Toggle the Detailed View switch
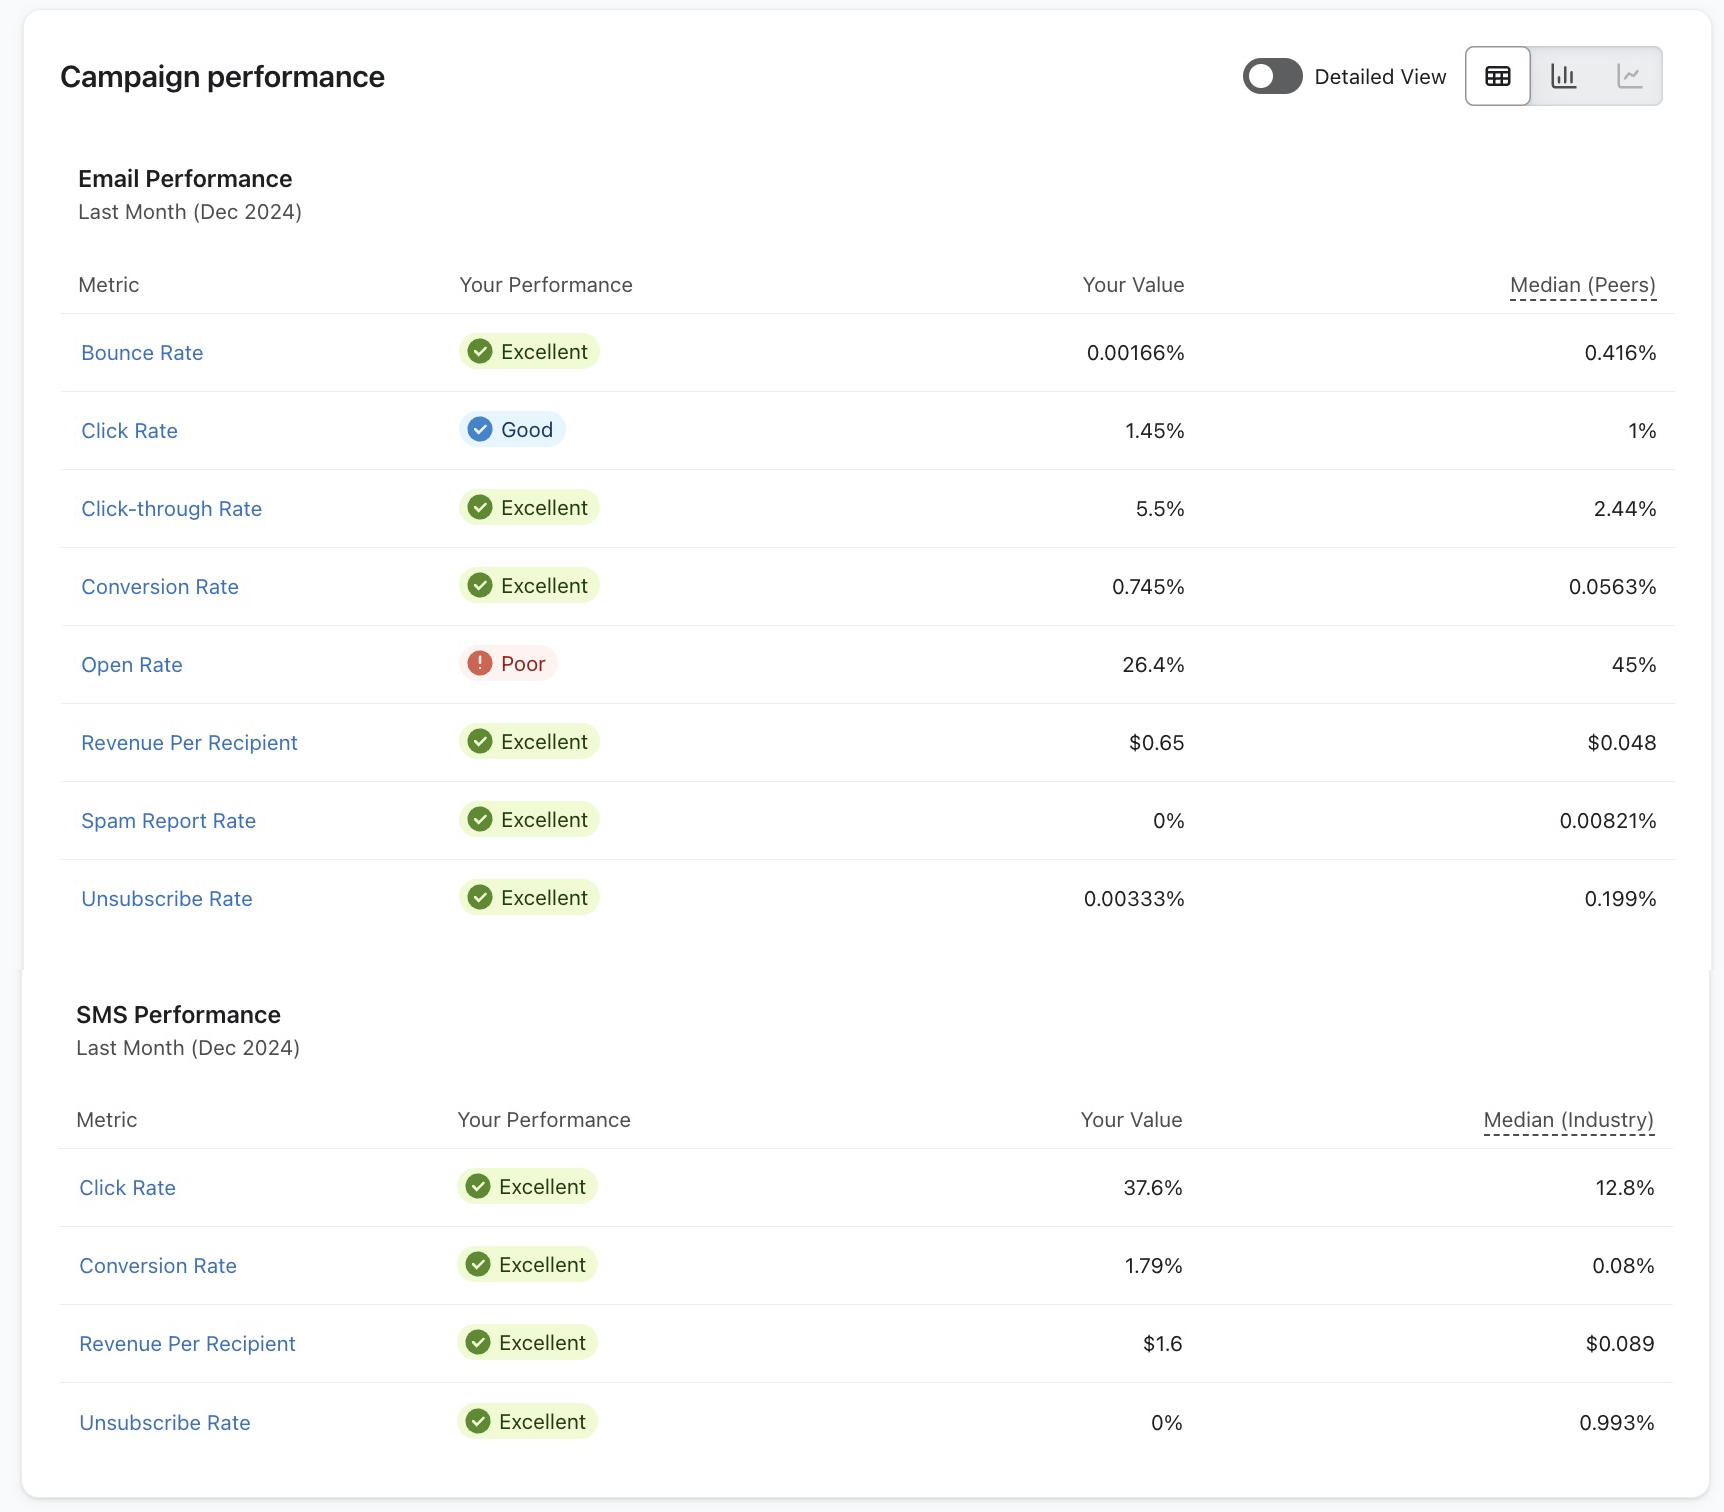This screenshot has height=1512, width=1724. [x=1272, y=76]
